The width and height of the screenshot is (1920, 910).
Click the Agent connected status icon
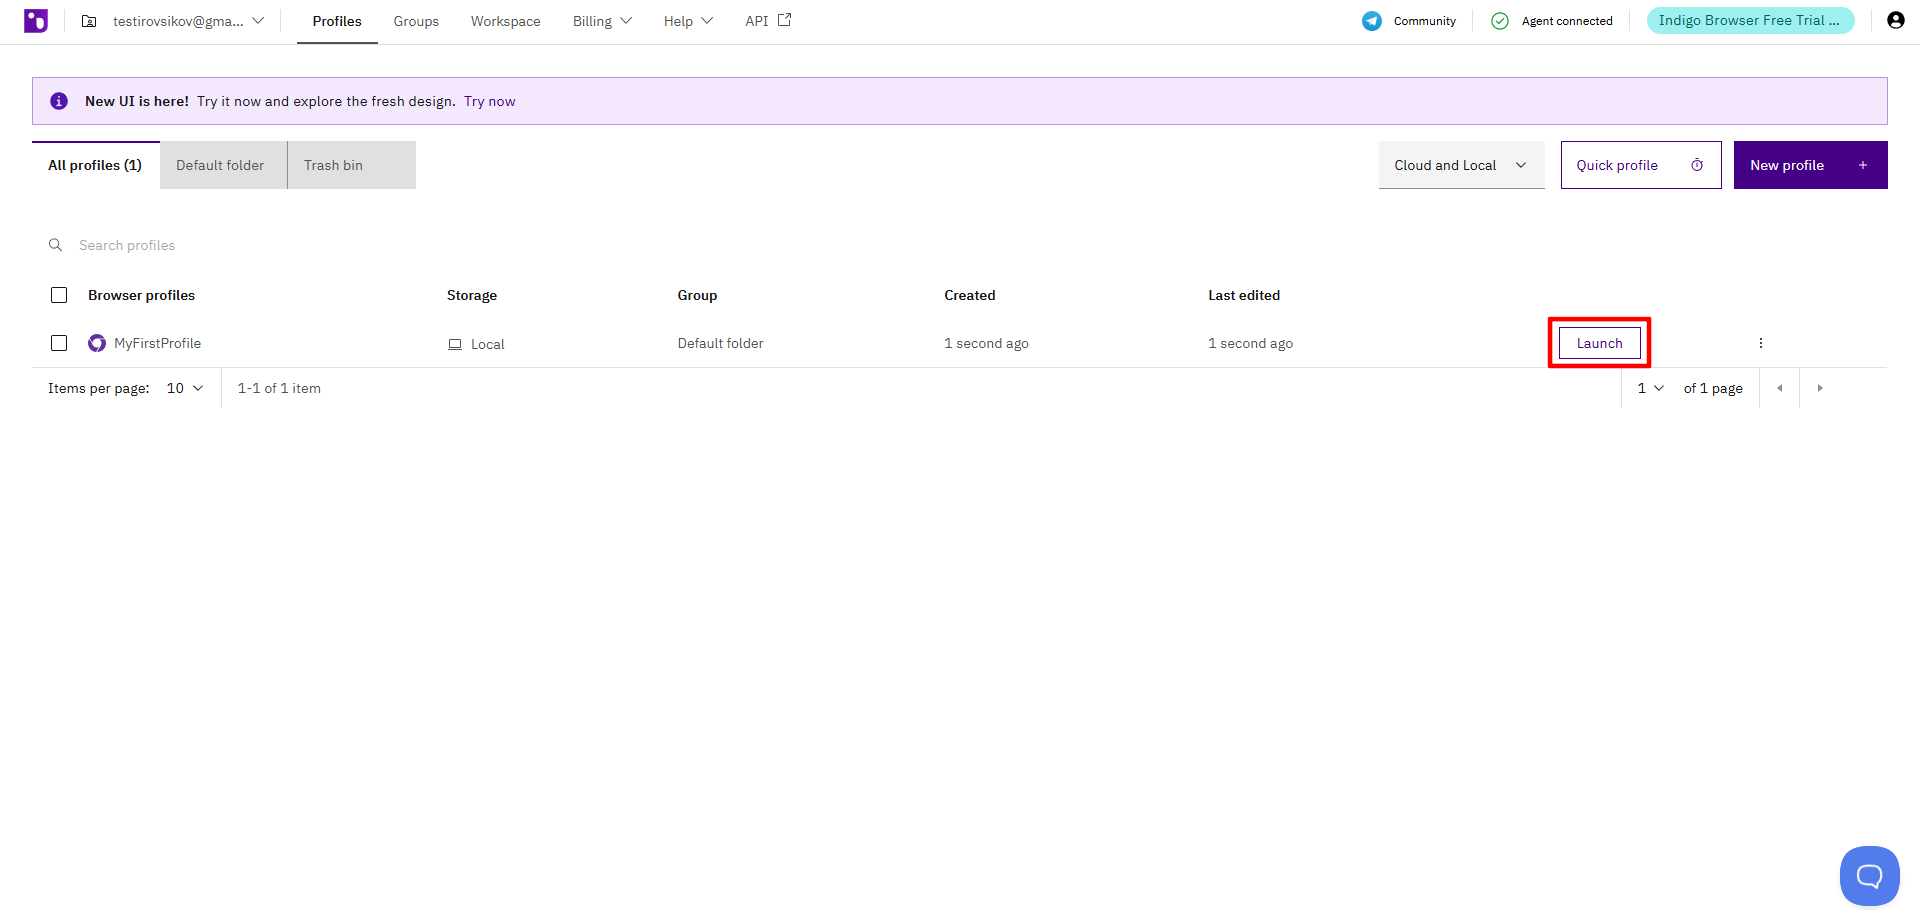point(1499,20)
